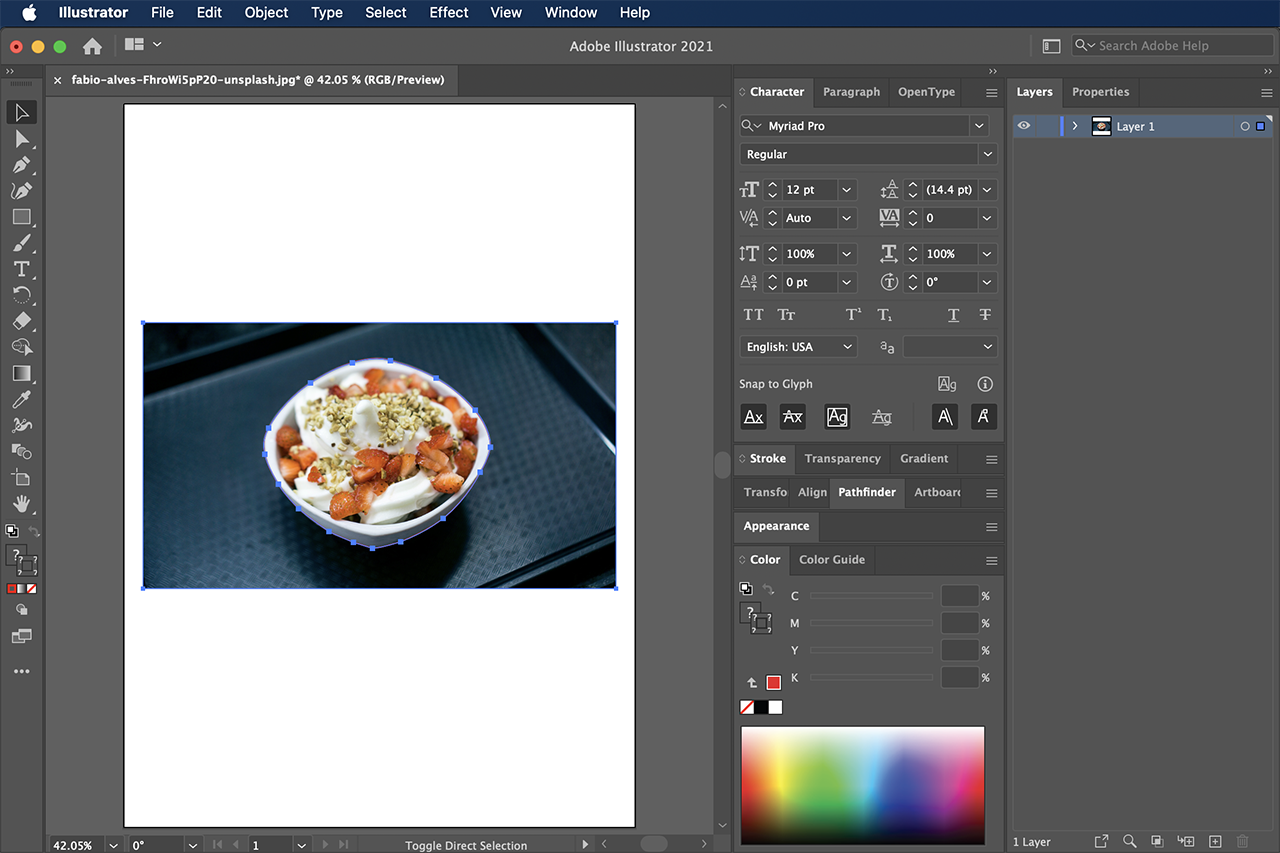
Task: Click the Change Screen Mode icon
Action: pos(22,636)
